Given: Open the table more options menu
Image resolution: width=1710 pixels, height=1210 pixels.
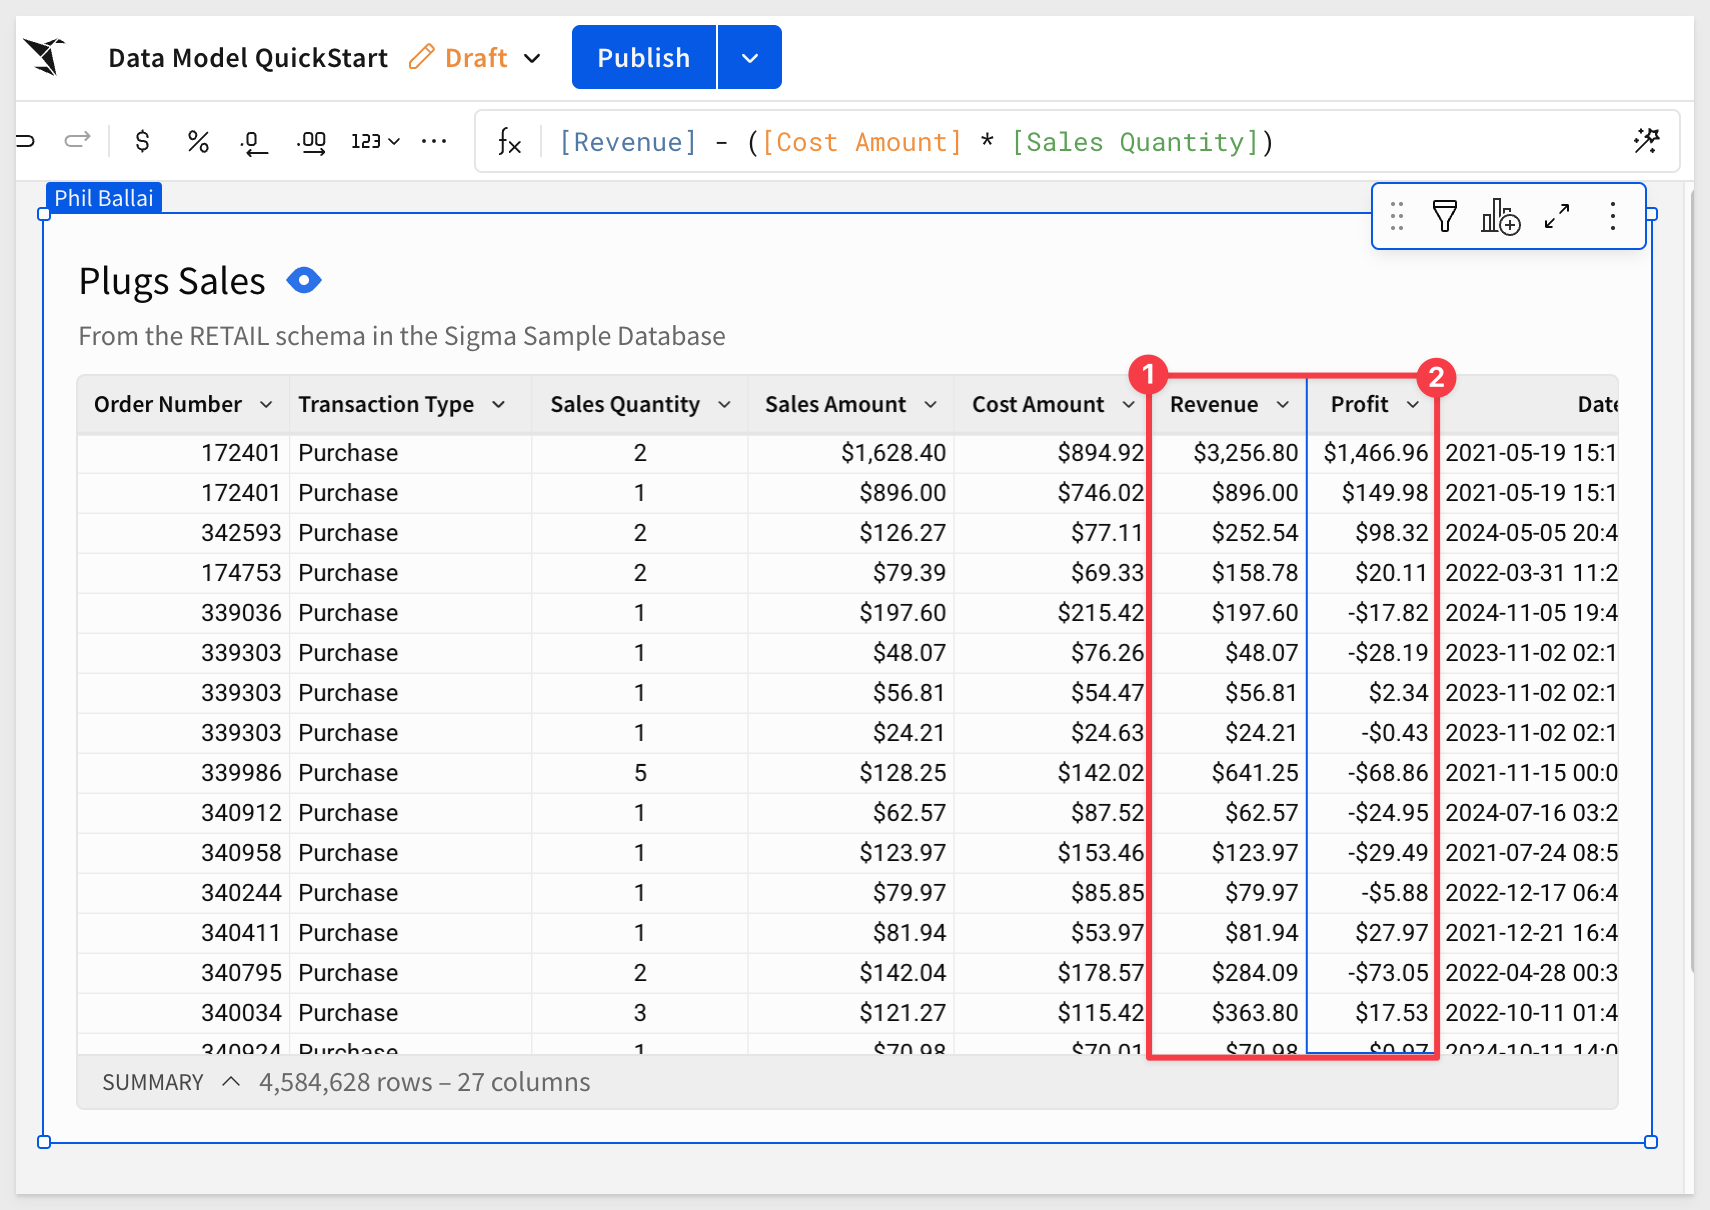Looking at the screenshot, I should click(1612, 216).
